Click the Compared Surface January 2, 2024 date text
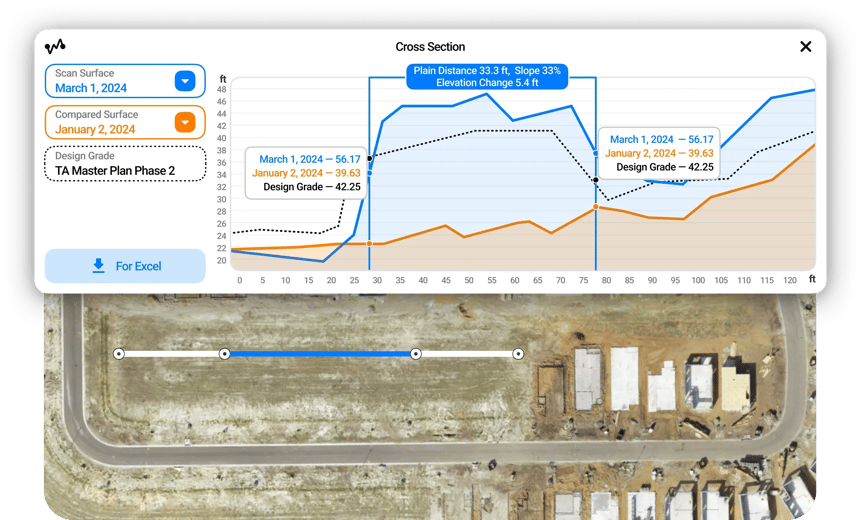The height and width of the screenshot is (520, 861). [95, 130]
